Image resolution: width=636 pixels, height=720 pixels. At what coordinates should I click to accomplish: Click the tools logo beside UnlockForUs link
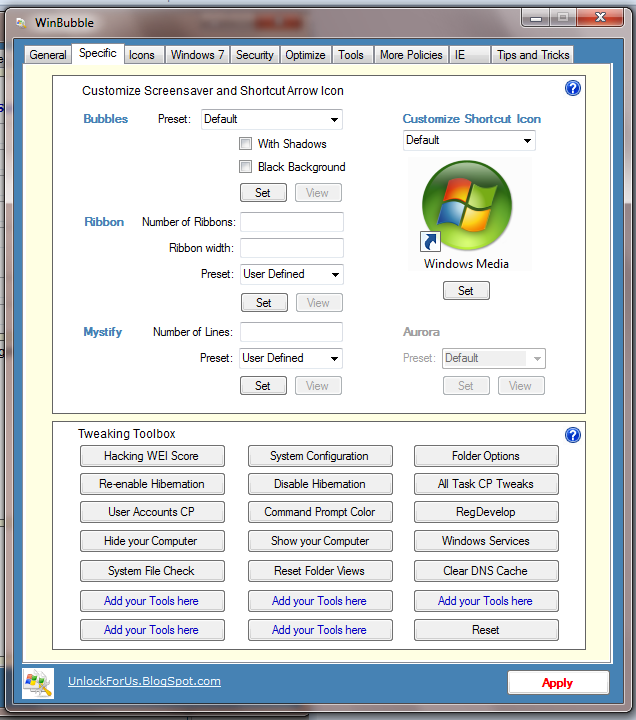coord(38,683)
